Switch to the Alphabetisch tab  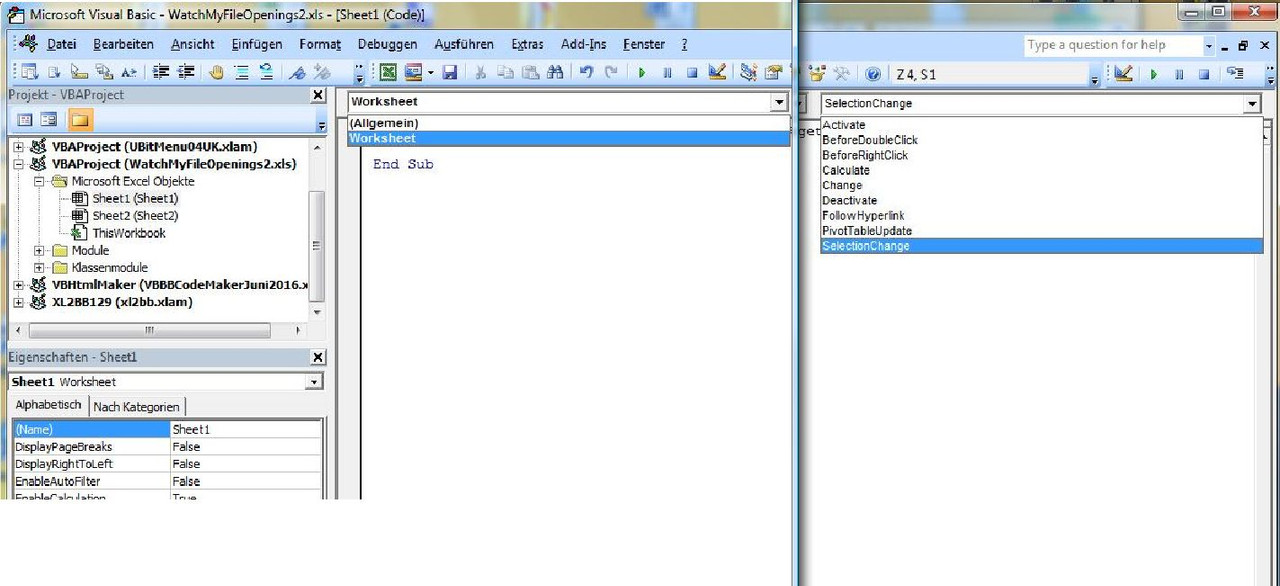(x=48, y=405)
